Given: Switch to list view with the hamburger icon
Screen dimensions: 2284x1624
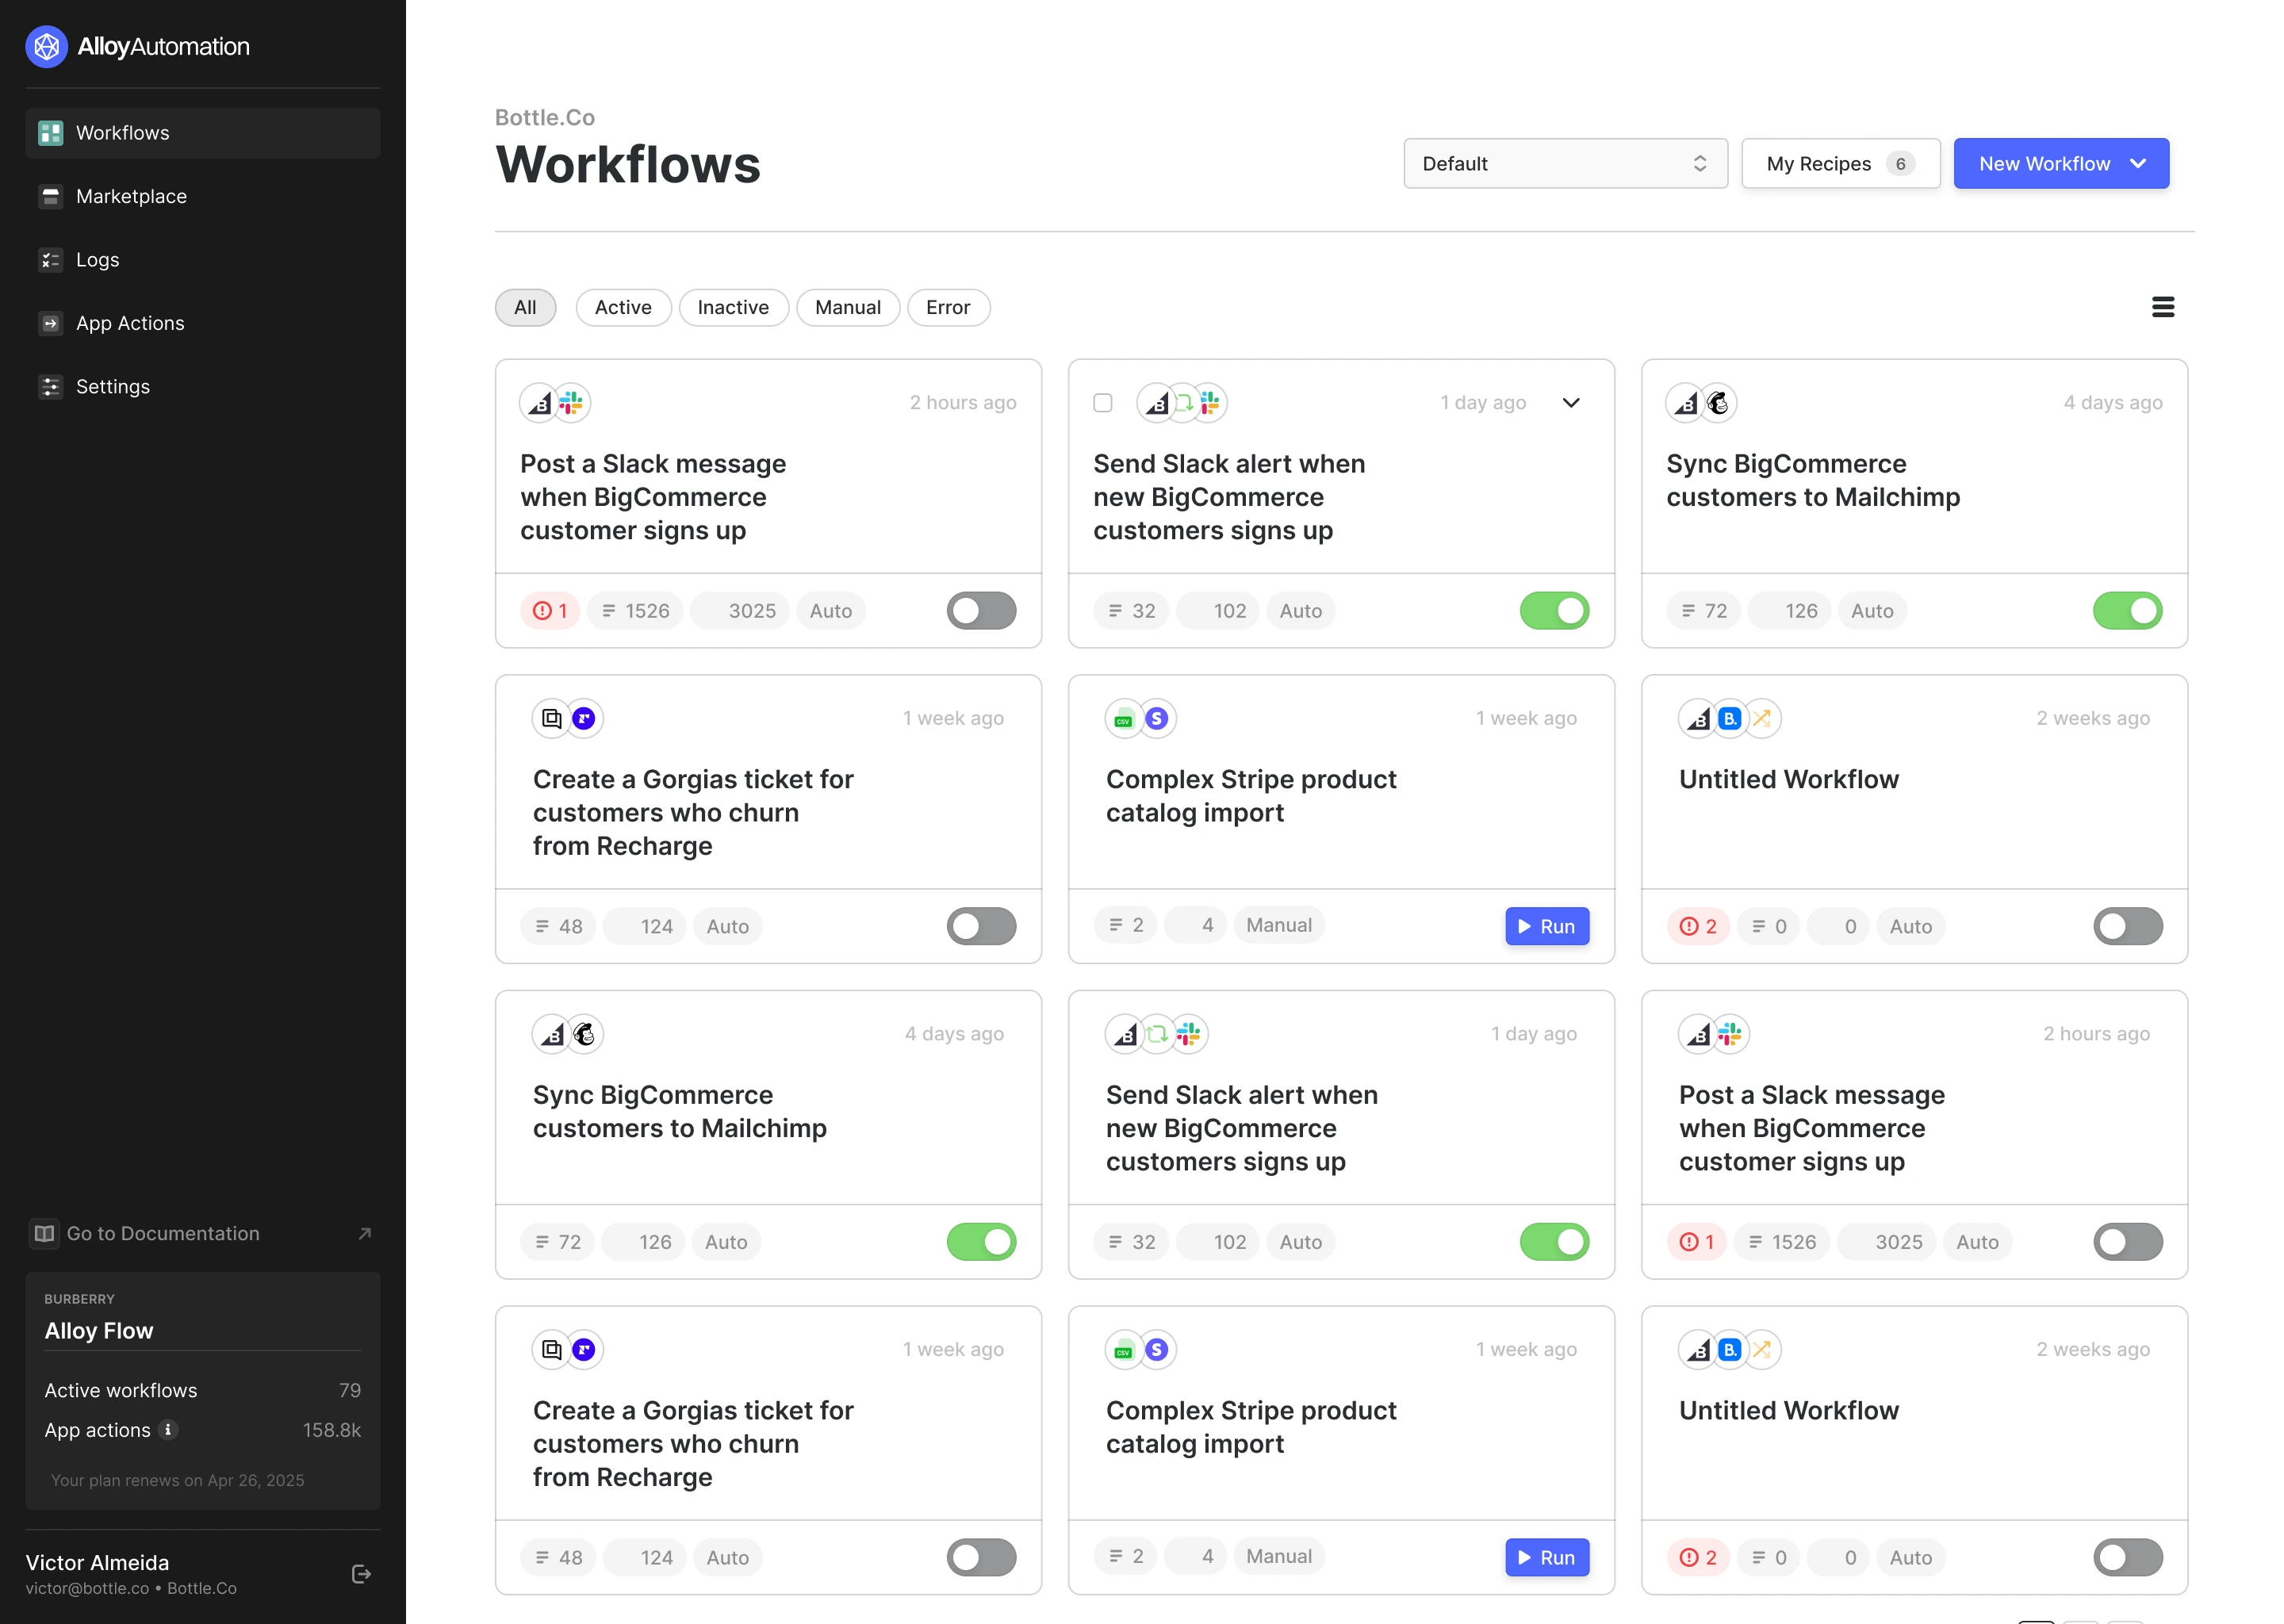Looking at the screenshot, I should [x=2163, y=307].
